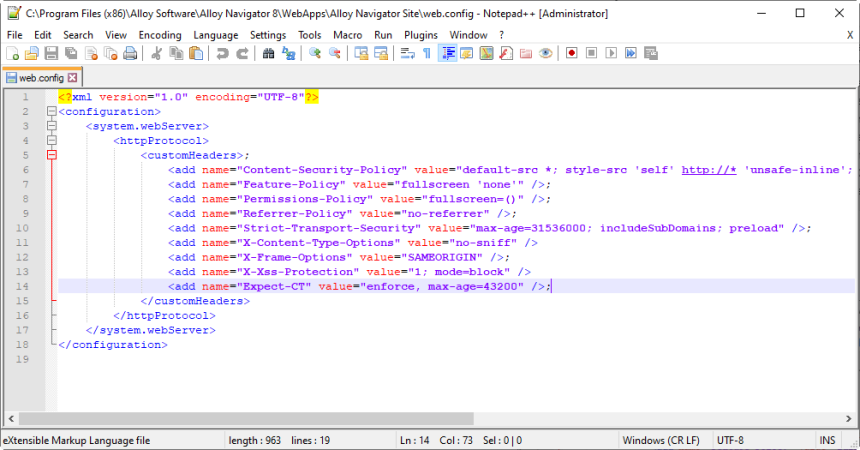Click the Cut scissors icon
The width and height of the screenshot is (860, 450).
pyautogui.click(x=157, y=54)
